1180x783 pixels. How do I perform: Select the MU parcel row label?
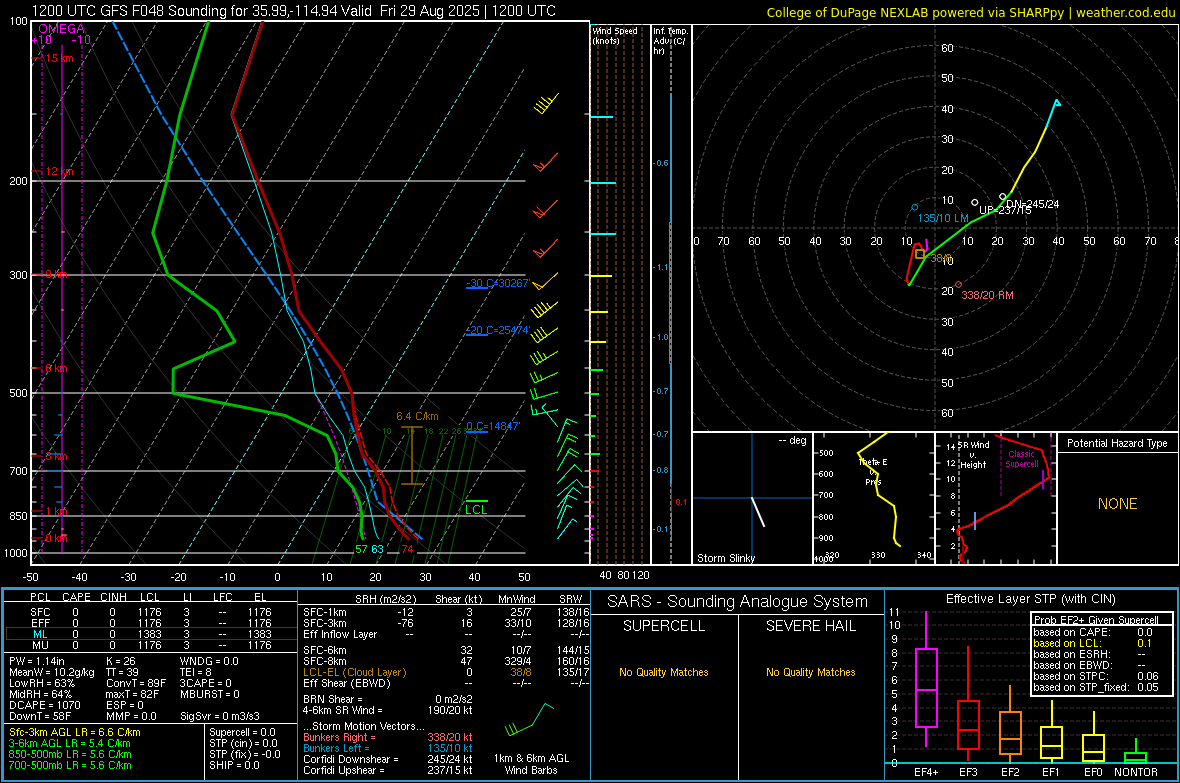pos(40,644)
